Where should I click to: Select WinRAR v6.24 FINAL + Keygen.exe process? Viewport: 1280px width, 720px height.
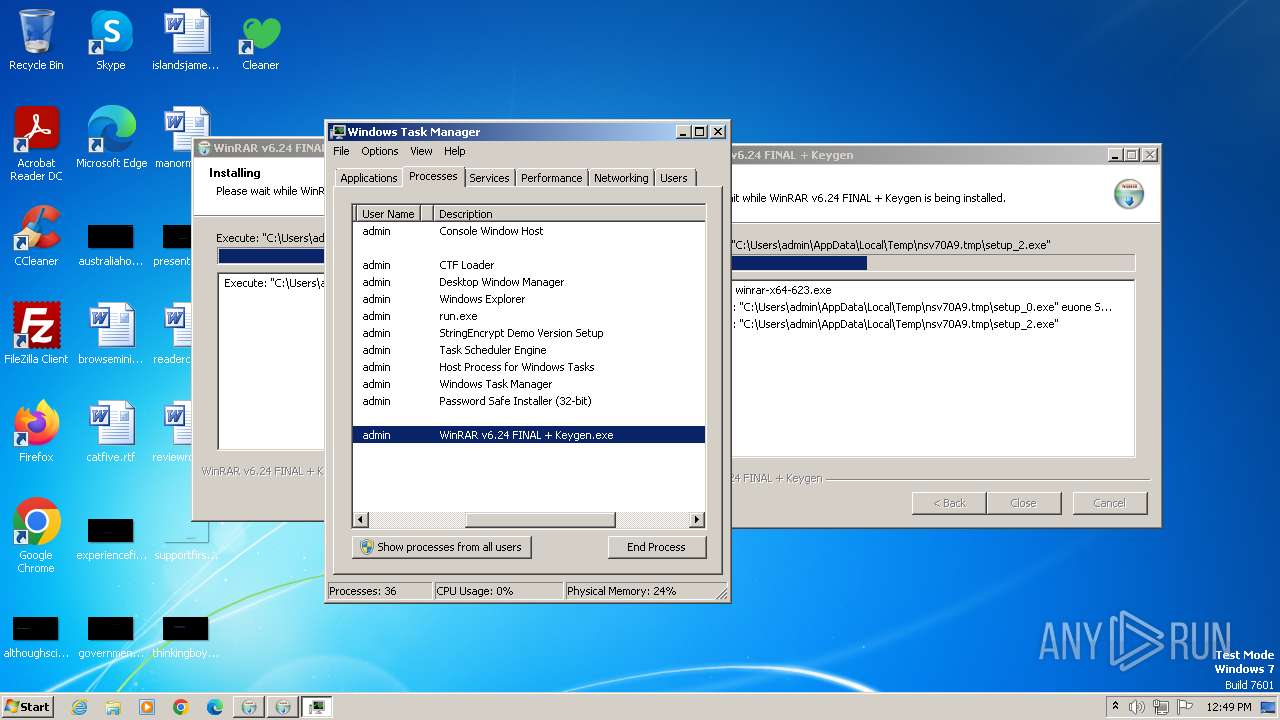(529, 435)
